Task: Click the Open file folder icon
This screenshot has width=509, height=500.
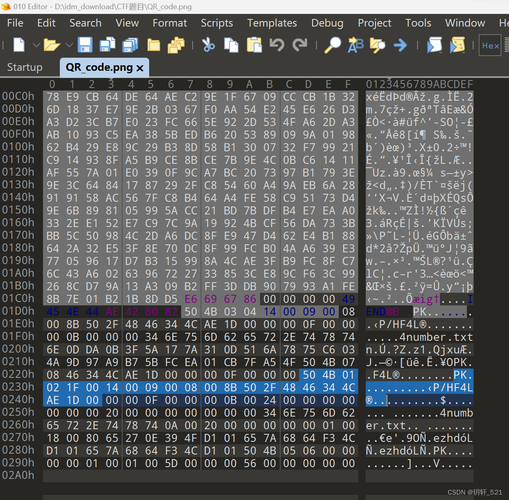Action: [x=52, y=45]
